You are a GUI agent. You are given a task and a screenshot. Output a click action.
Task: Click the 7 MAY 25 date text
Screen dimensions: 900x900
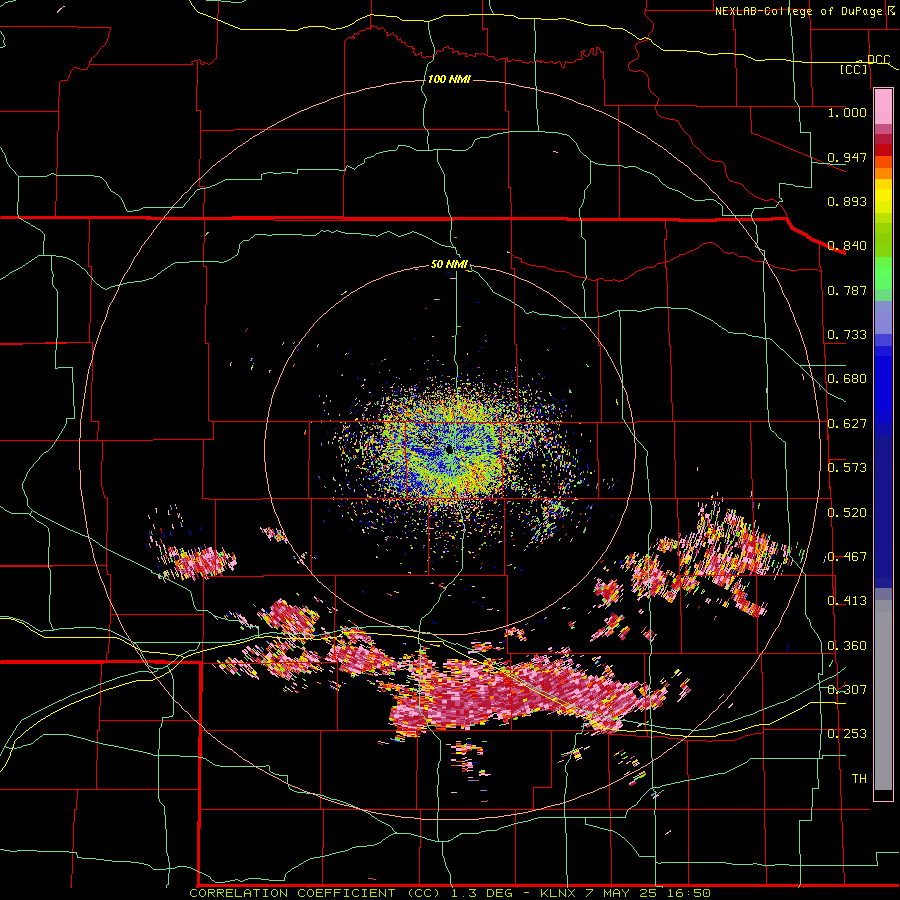(623, 893)
